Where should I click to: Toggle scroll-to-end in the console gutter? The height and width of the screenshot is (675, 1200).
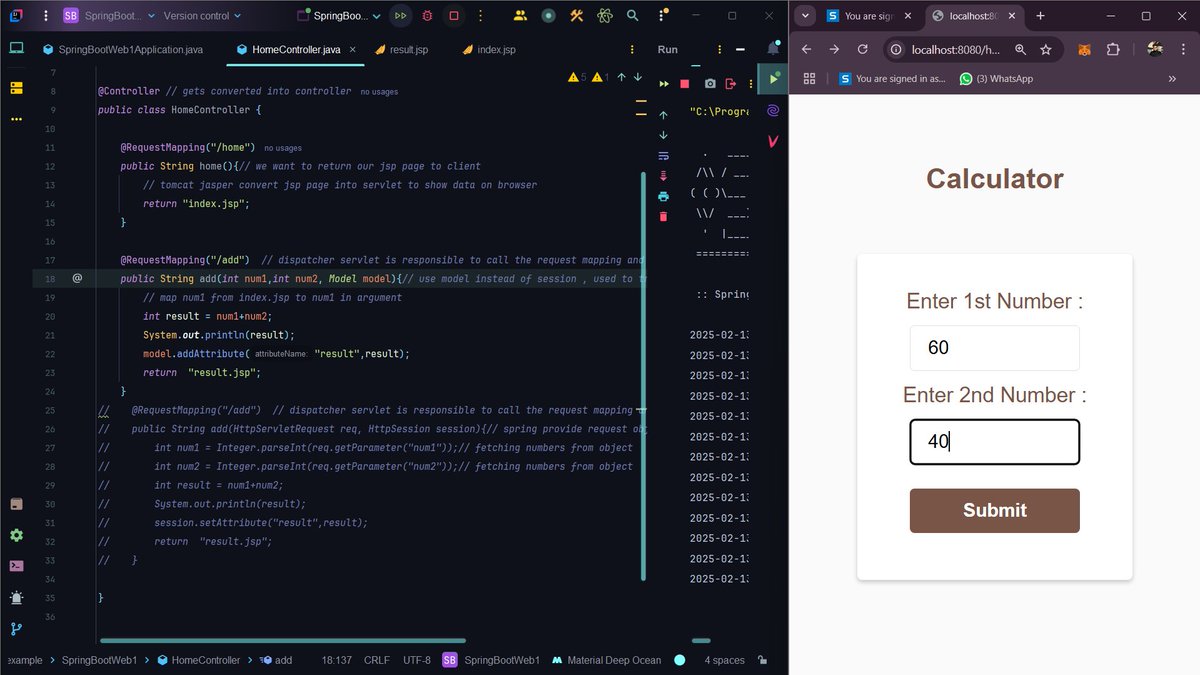coord(663,175)
